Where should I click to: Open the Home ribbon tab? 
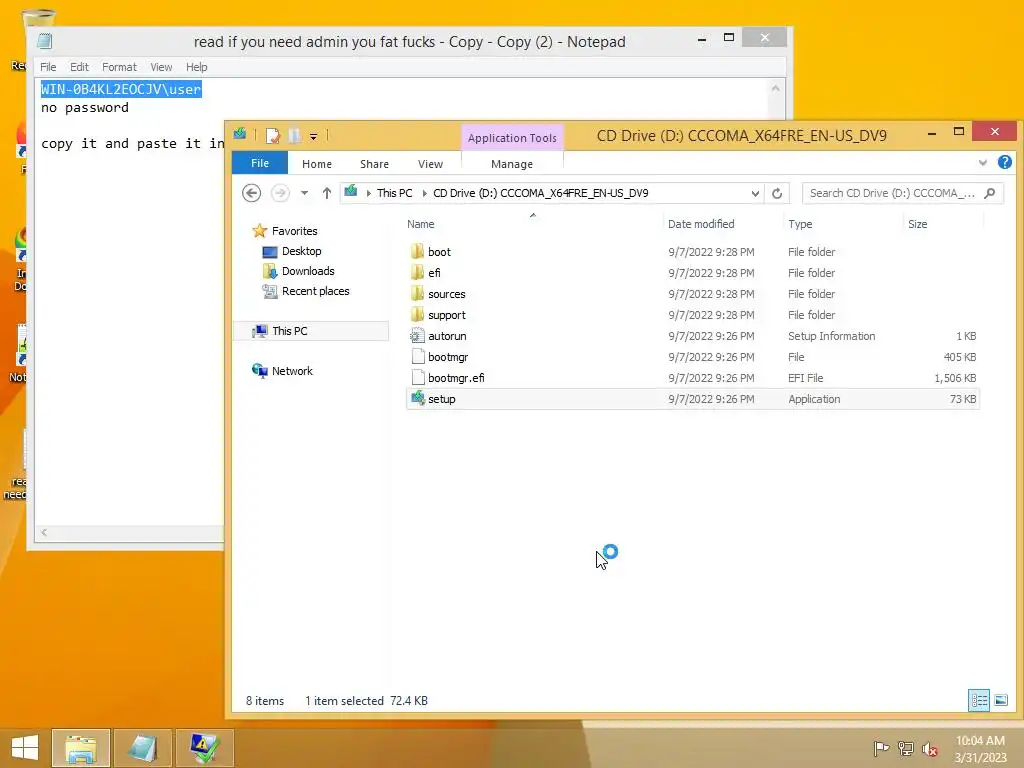click(x=317, y=164)
